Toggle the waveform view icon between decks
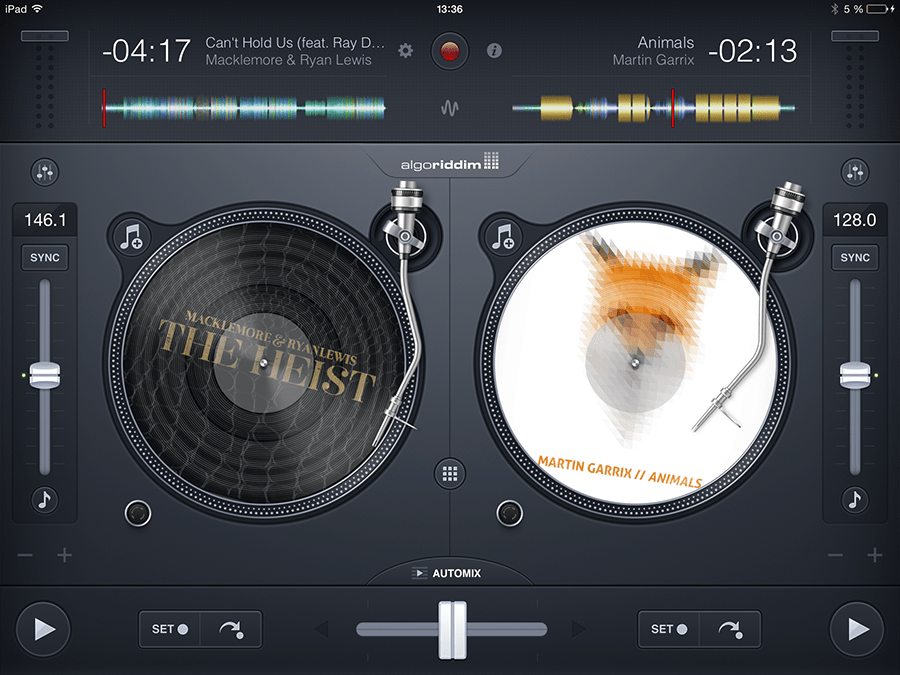This screenshot has width=900, height=675. 450,108
